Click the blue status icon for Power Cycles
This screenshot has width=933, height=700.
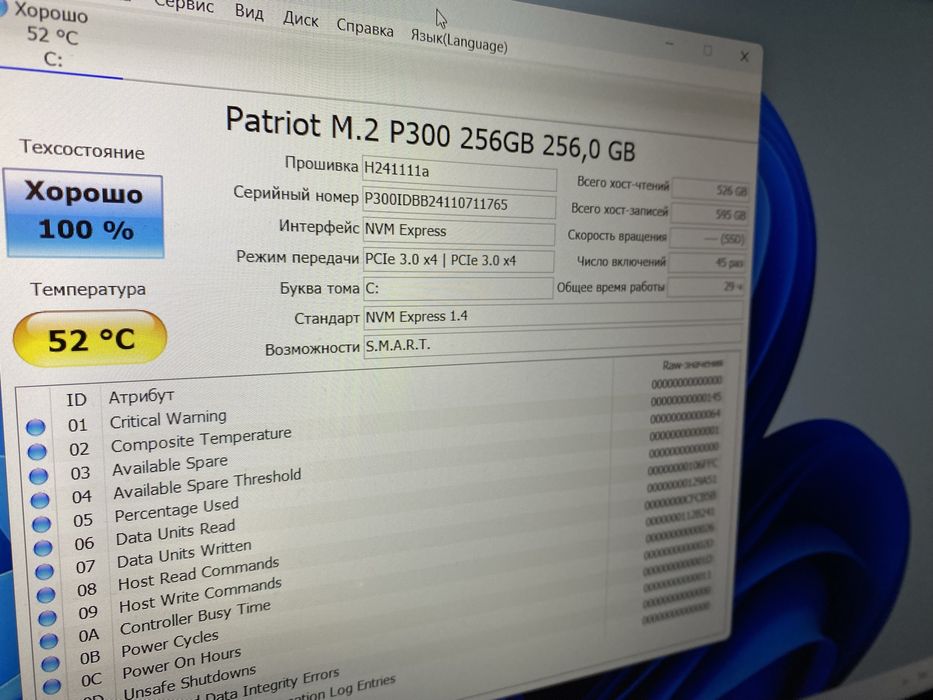[x=51, y=663]
